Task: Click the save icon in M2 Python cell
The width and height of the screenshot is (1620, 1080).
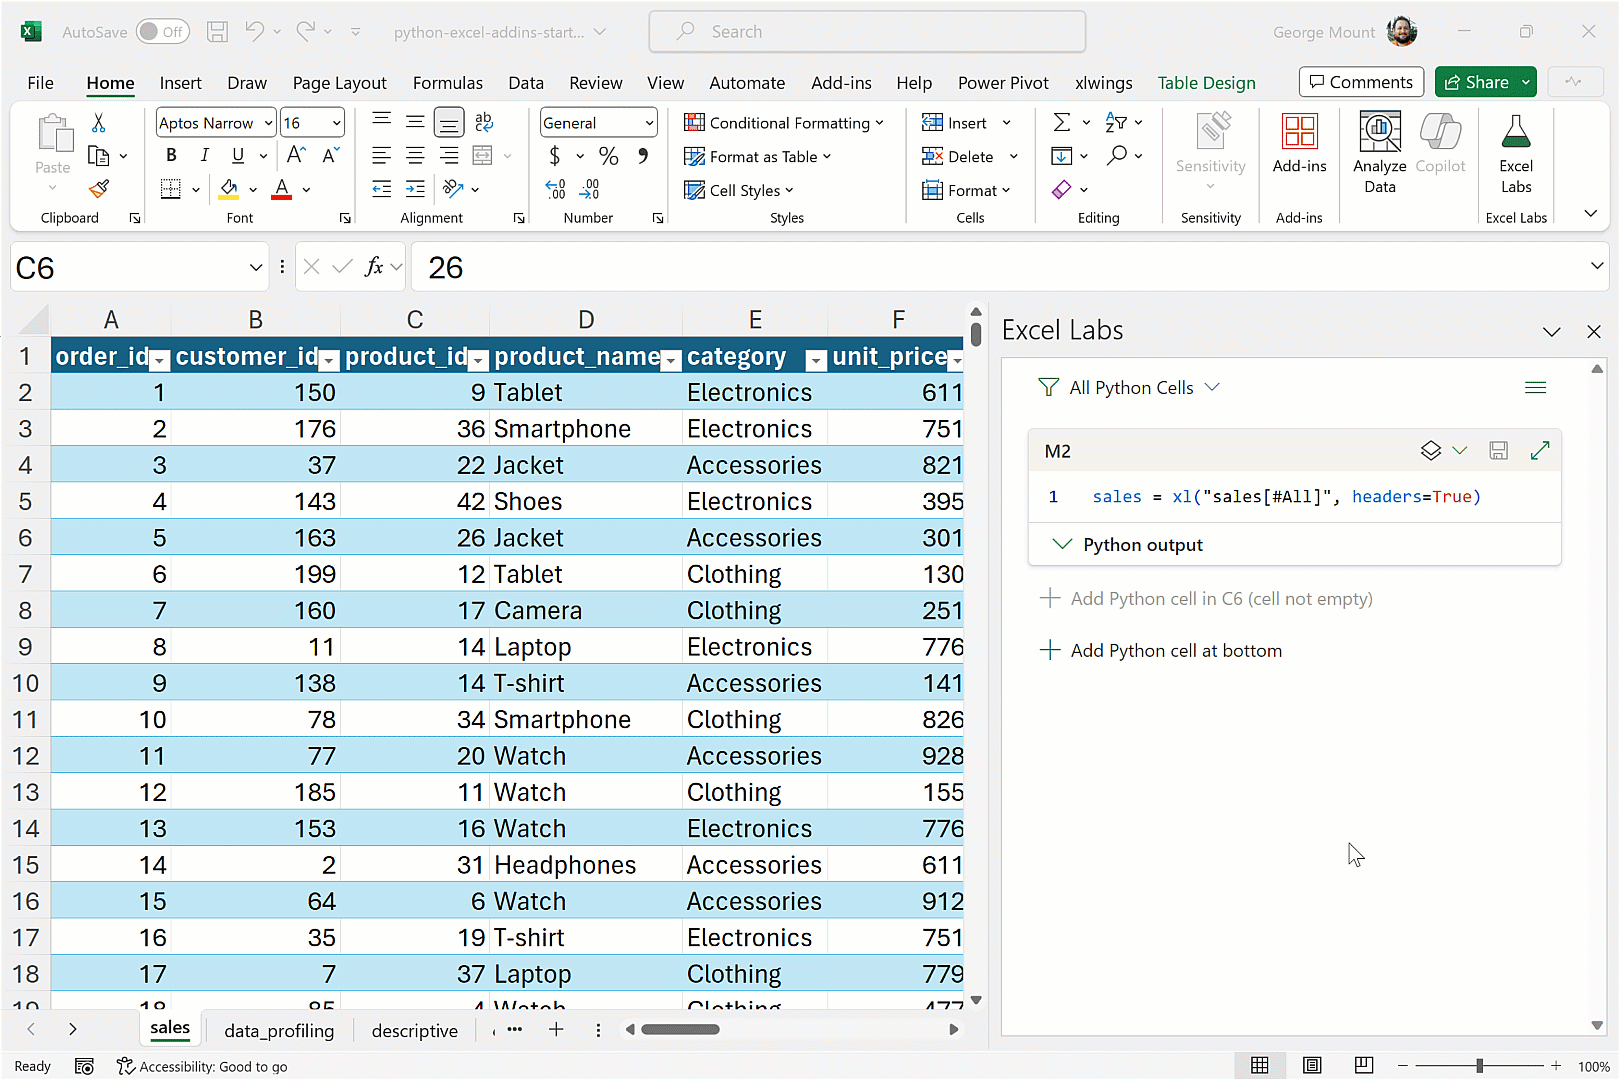Action: pos(1498,451)
